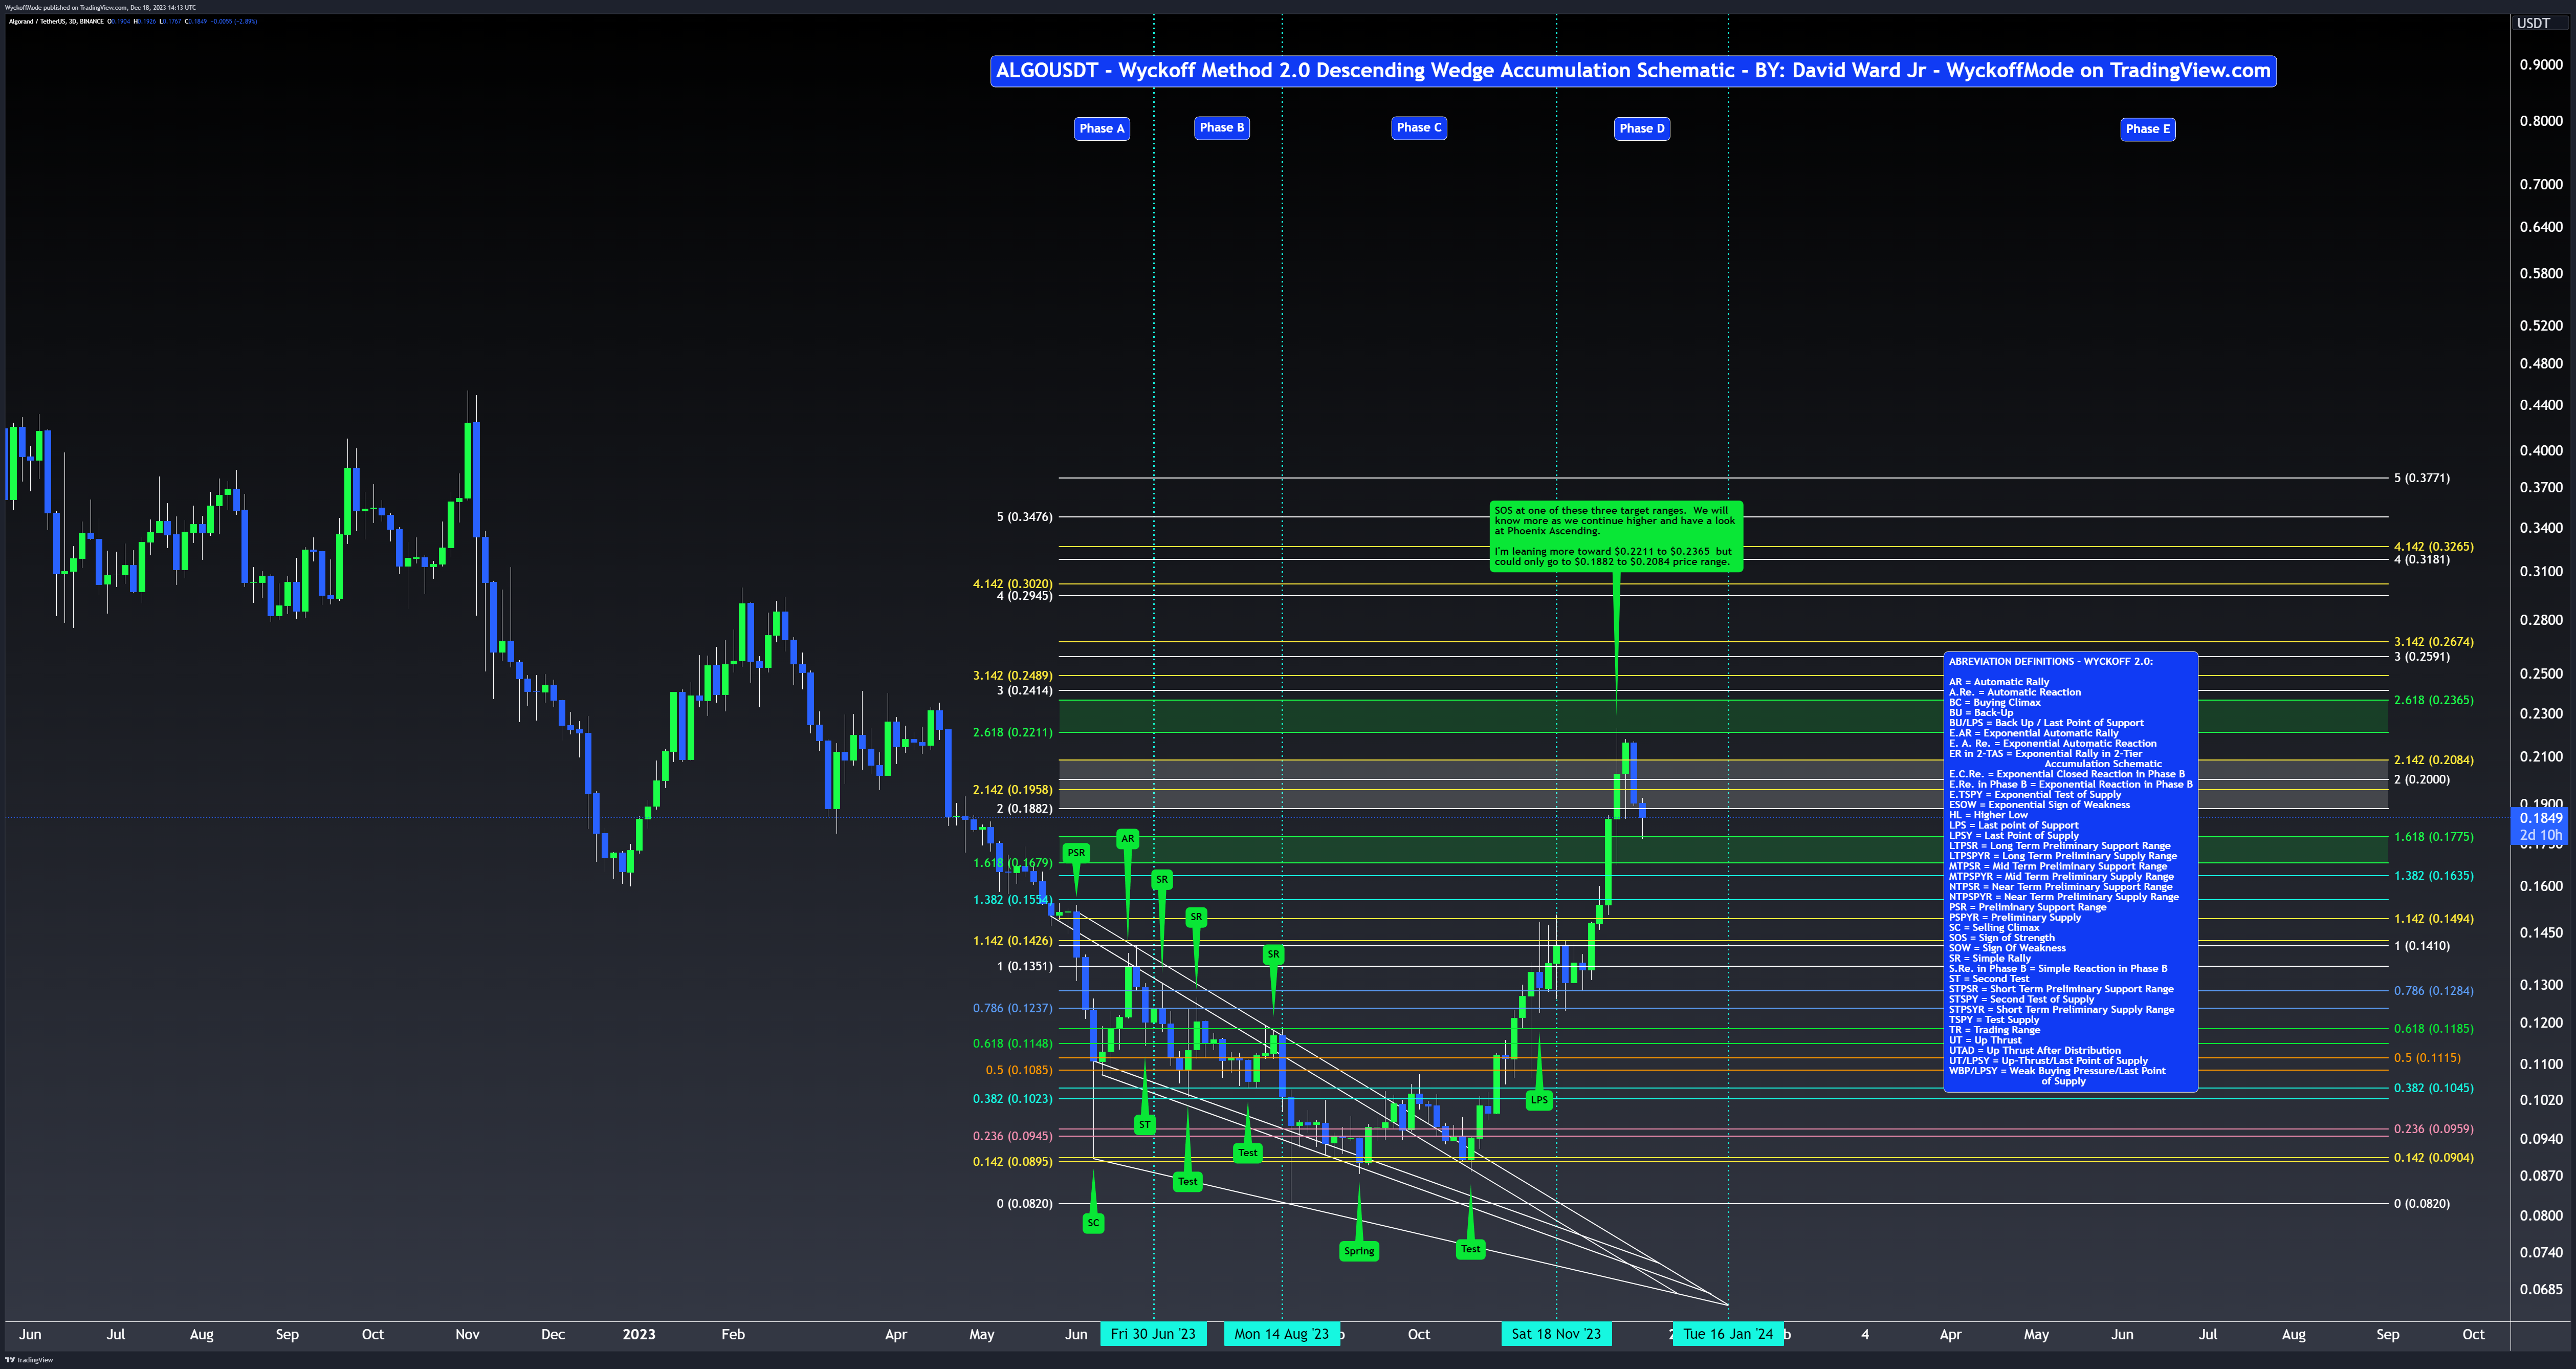Select the green PSR annotation label
The width and height of the screenshot is (2576, 1369).
[1076, 853]
